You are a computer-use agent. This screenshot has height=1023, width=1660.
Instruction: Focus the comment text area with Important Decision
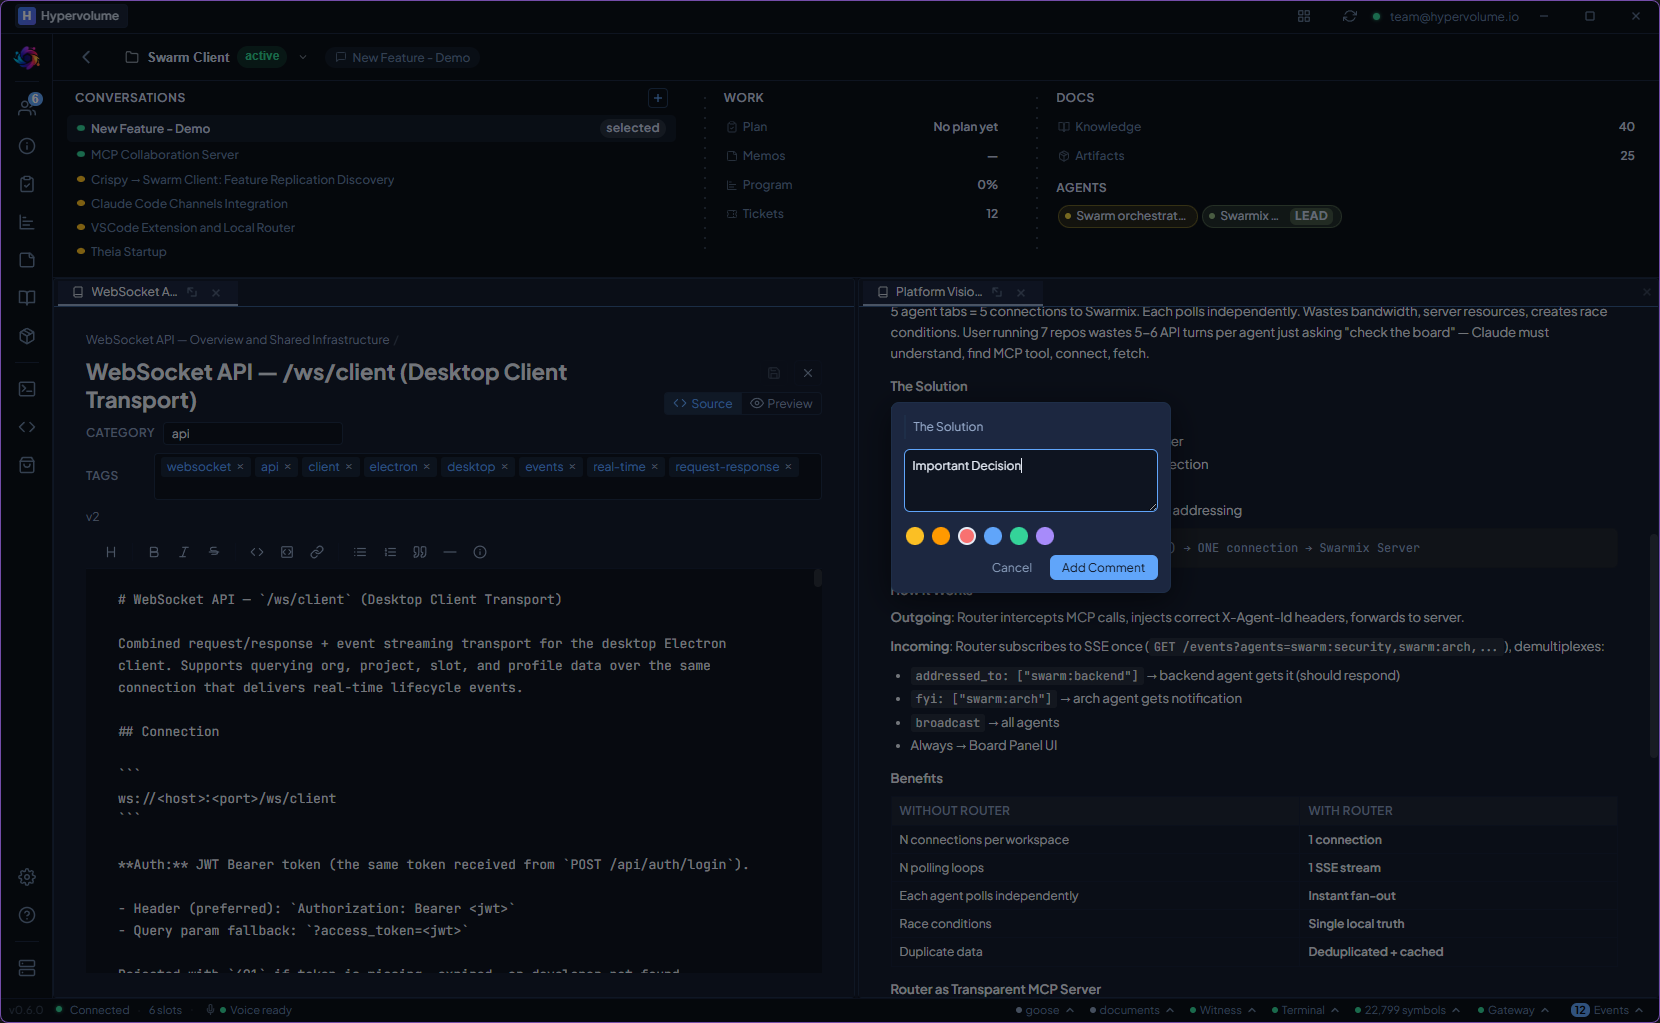point(1030,480)
